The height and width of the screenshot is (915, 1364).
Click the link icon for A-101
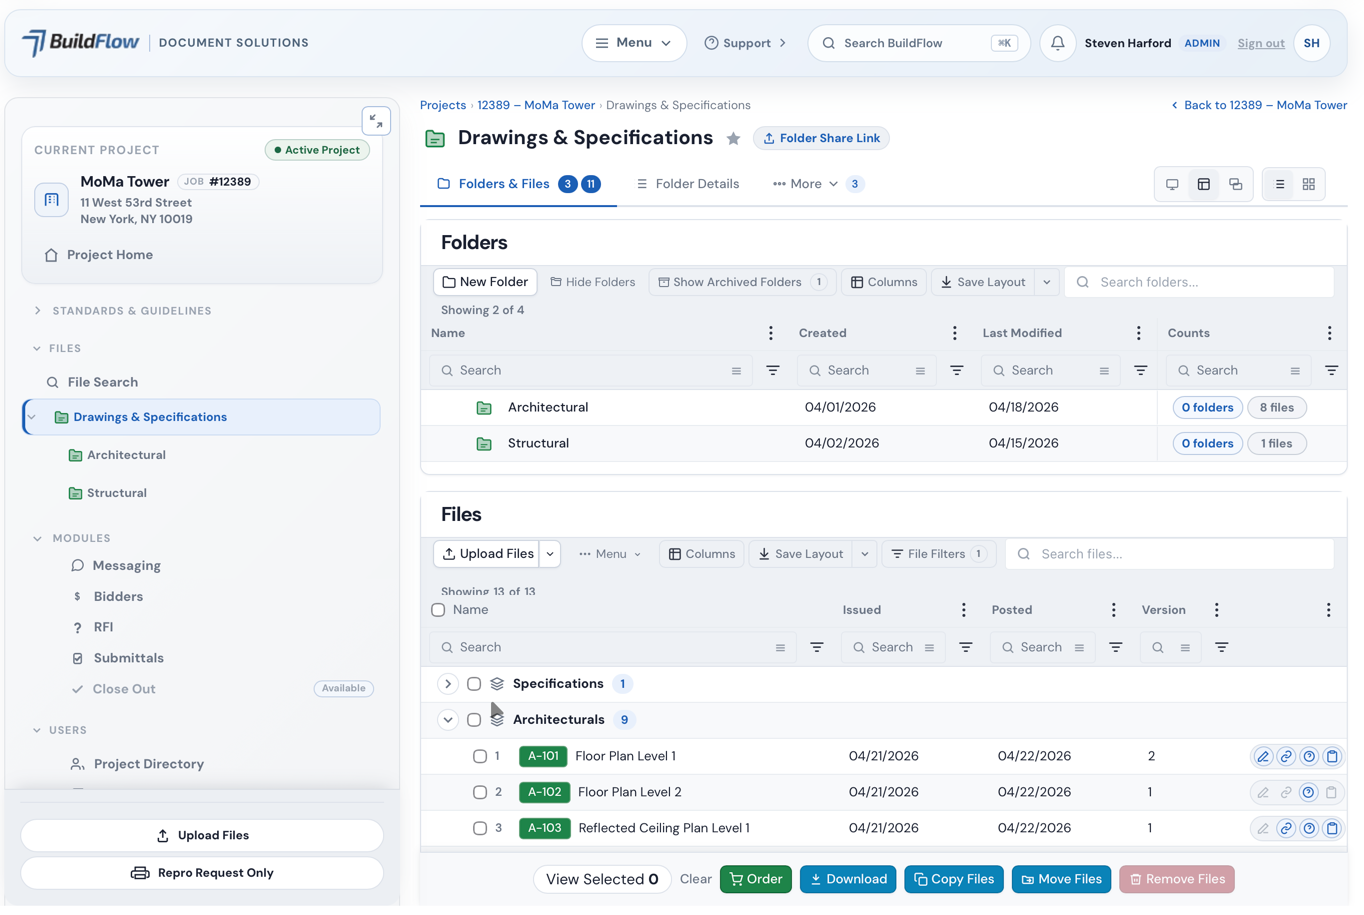click(1286, 757)
